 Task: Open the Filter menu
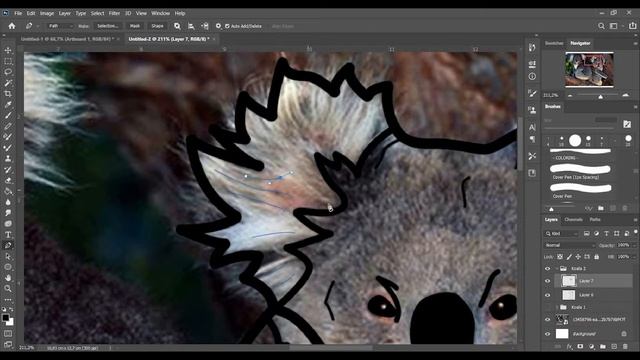[x=114, y=13]
